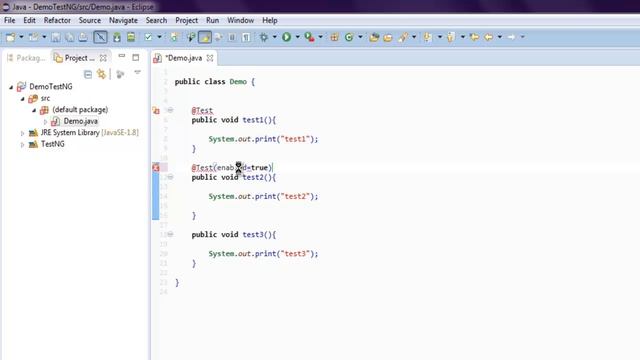This screenshot has width=640, height=360.
Task: Maximize the Project Explorer panel
Action: point(136,58)
